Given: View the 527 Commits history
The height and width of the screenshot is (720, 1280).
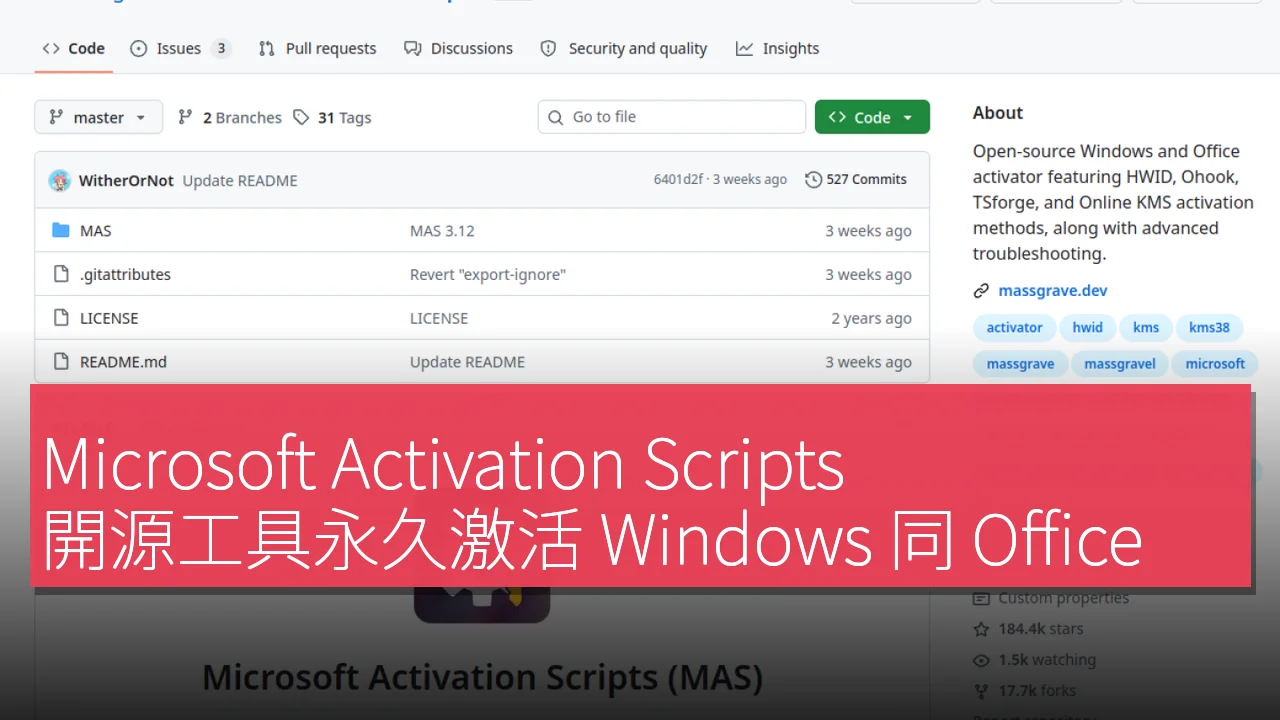Looking at the screenshot, I should tap(856, 179).
